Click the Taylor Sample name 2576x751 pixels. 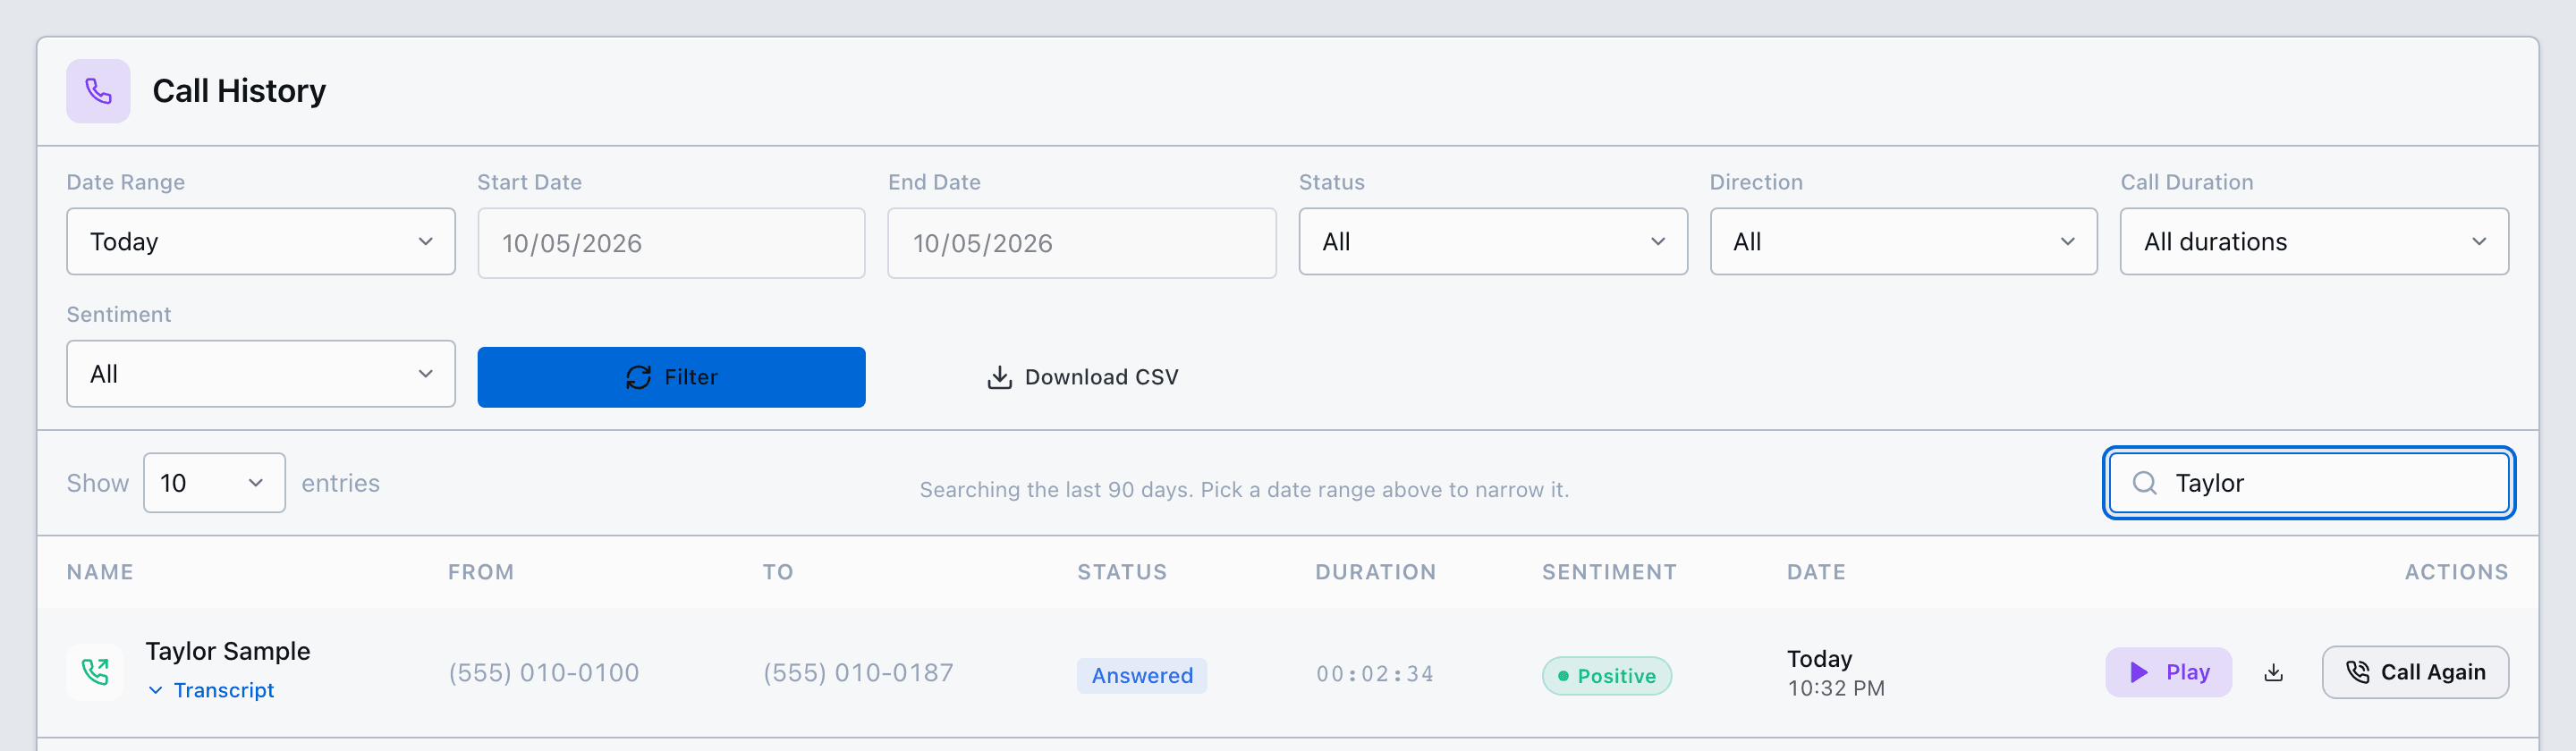(x=228, y=651)
